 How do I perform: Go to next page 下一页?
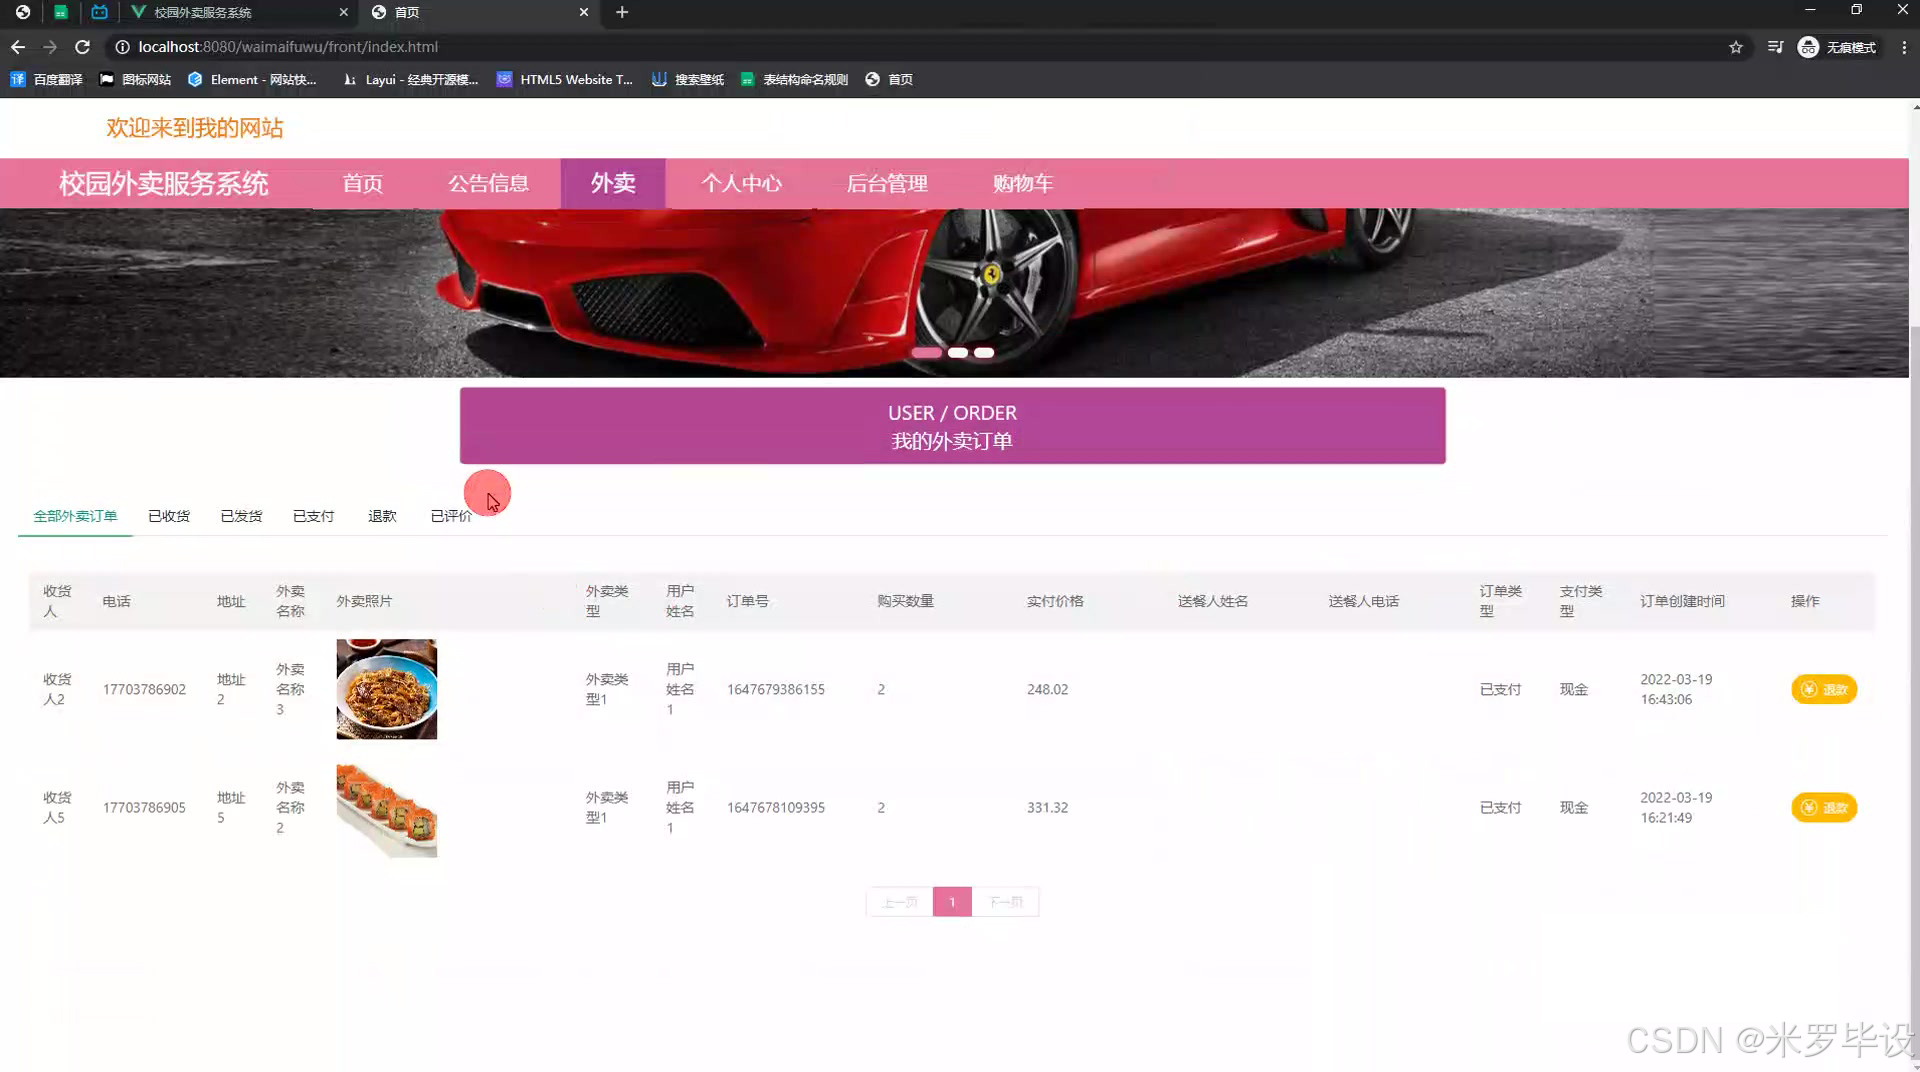click(x=1006, y=902)
